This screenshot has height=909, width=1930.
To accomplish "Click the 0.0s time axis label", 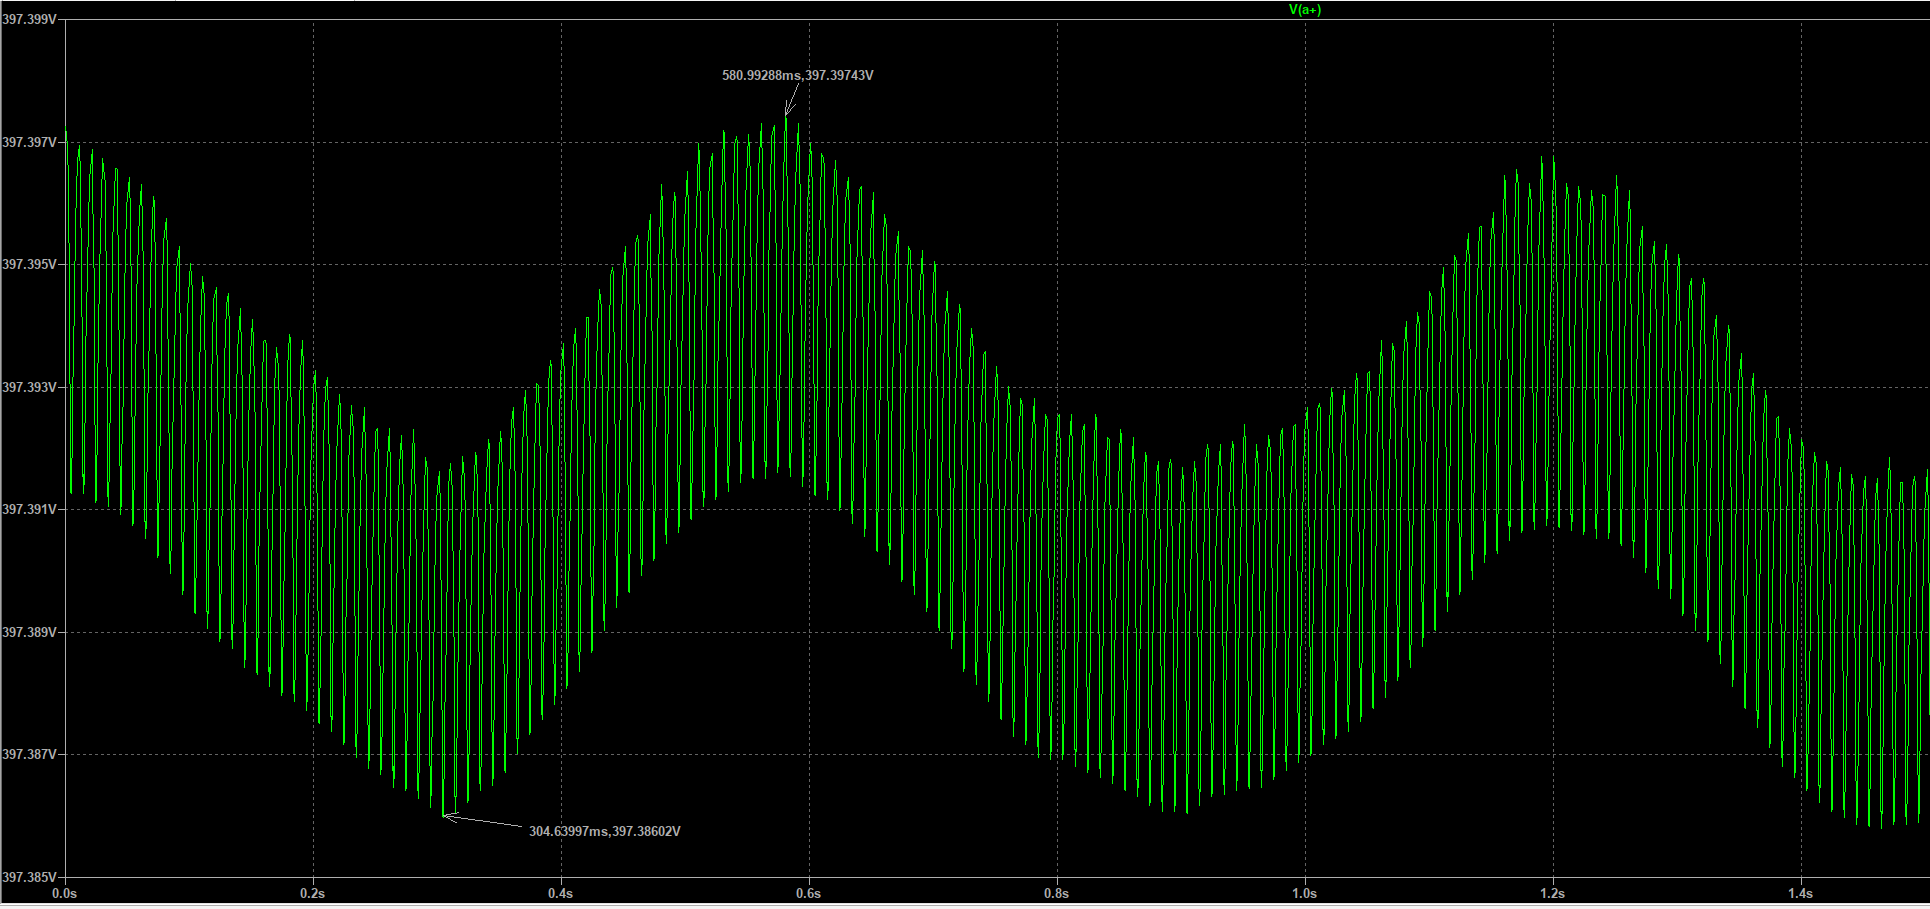I will tap(65, 893).
